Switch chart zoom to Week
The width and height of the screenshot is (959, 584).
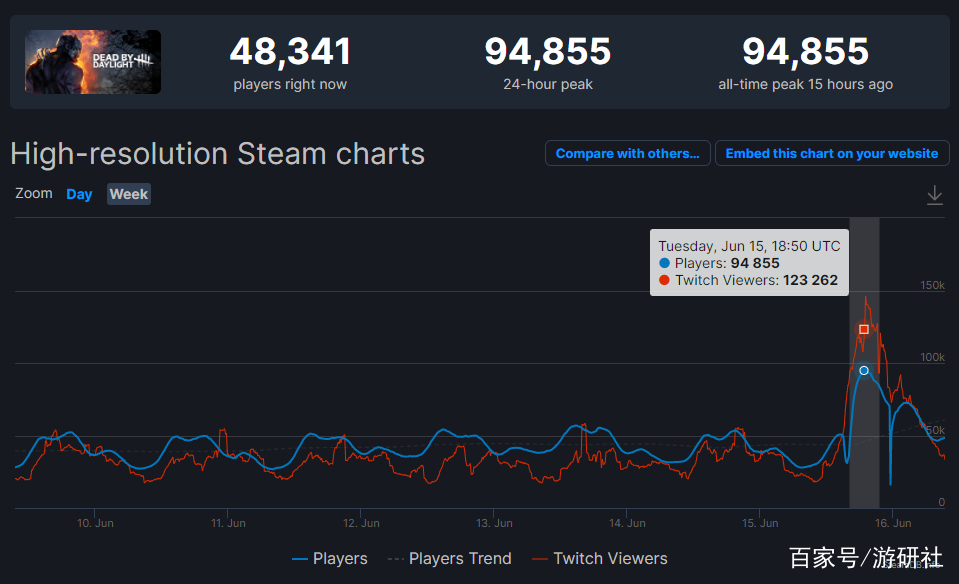[x=128, y=194]
